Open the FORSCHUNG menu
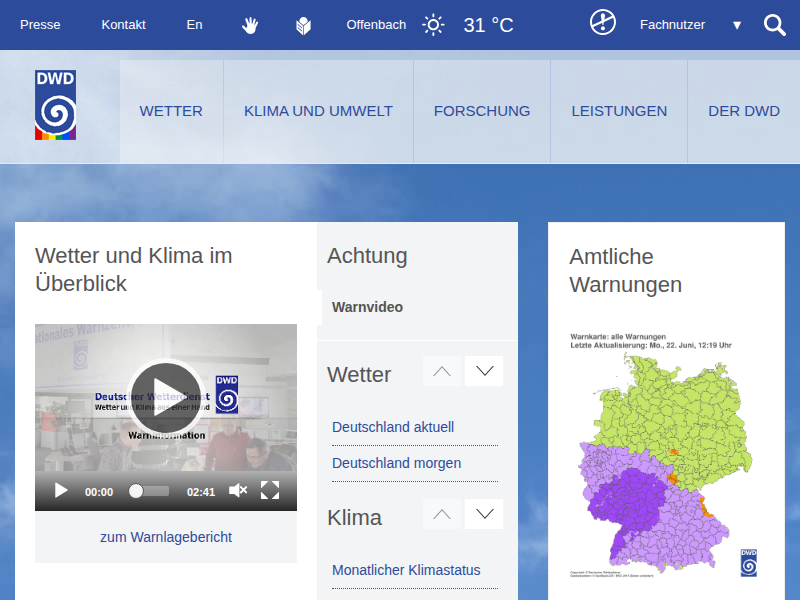Viewport: 800px width, 600px height. click(482, 111)
